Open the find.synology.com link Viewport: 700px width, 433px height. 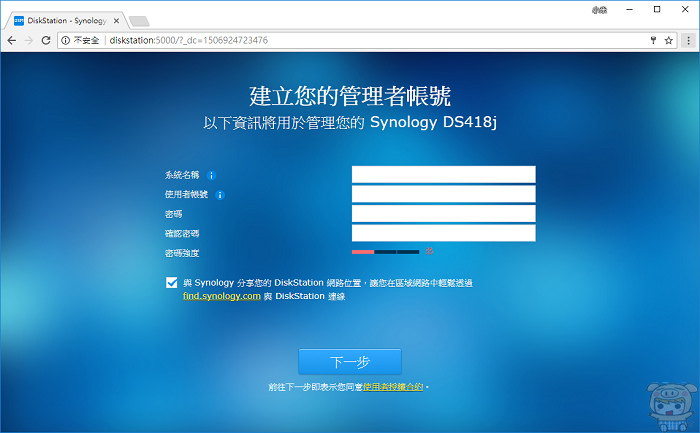(221, 296)
